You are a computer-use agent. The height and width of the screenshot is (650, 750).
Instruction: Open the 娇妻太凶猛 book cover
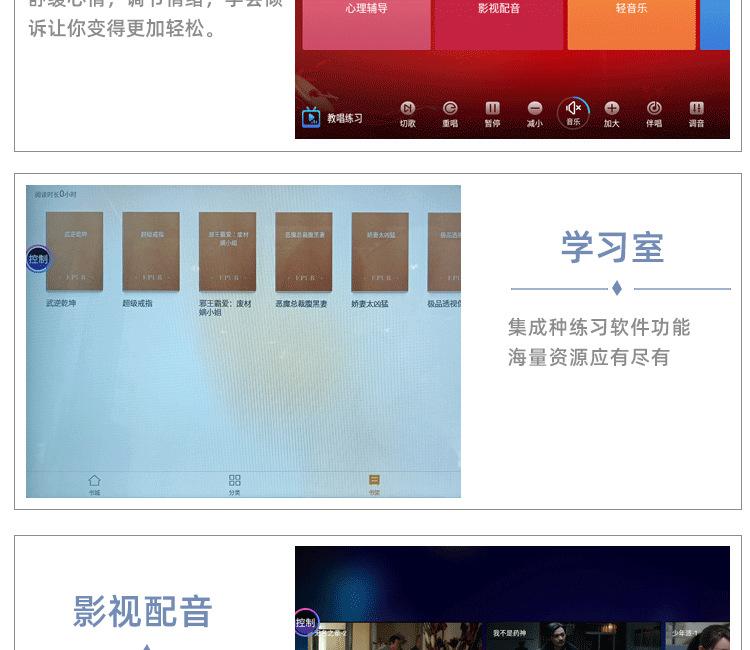pos(380,252)
